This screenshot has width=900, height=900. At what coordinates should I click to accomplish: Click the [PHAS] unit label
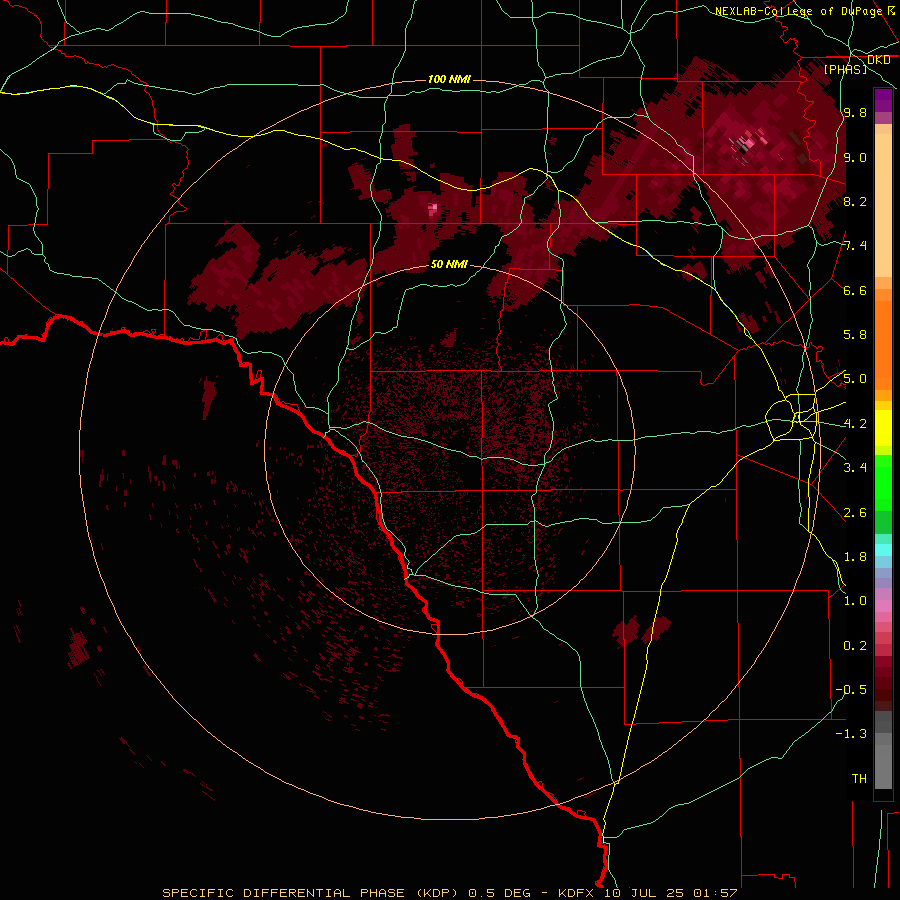[x=845, y=70]
